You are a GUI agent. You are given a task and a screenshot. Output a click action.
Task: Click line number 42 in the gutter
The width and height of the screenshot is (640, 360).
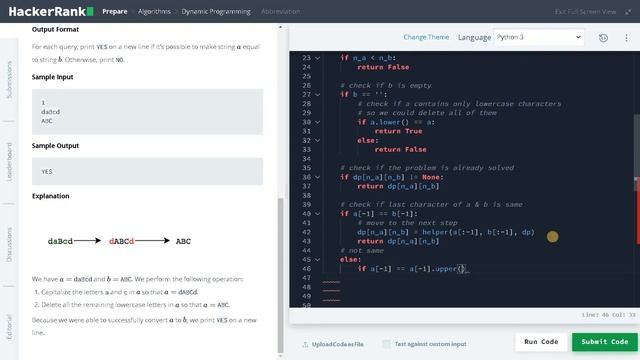point(307,232)
